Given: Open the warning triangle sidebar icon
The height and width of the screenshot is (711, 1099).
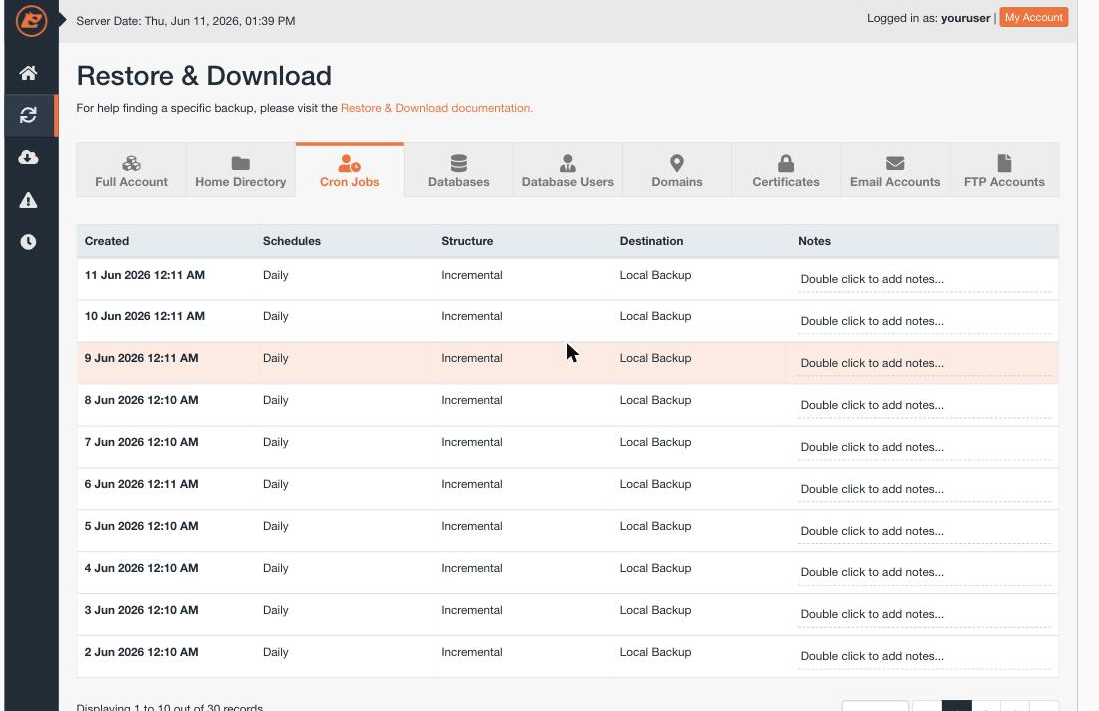Looking at the screenshot, I should pos(28,201).
